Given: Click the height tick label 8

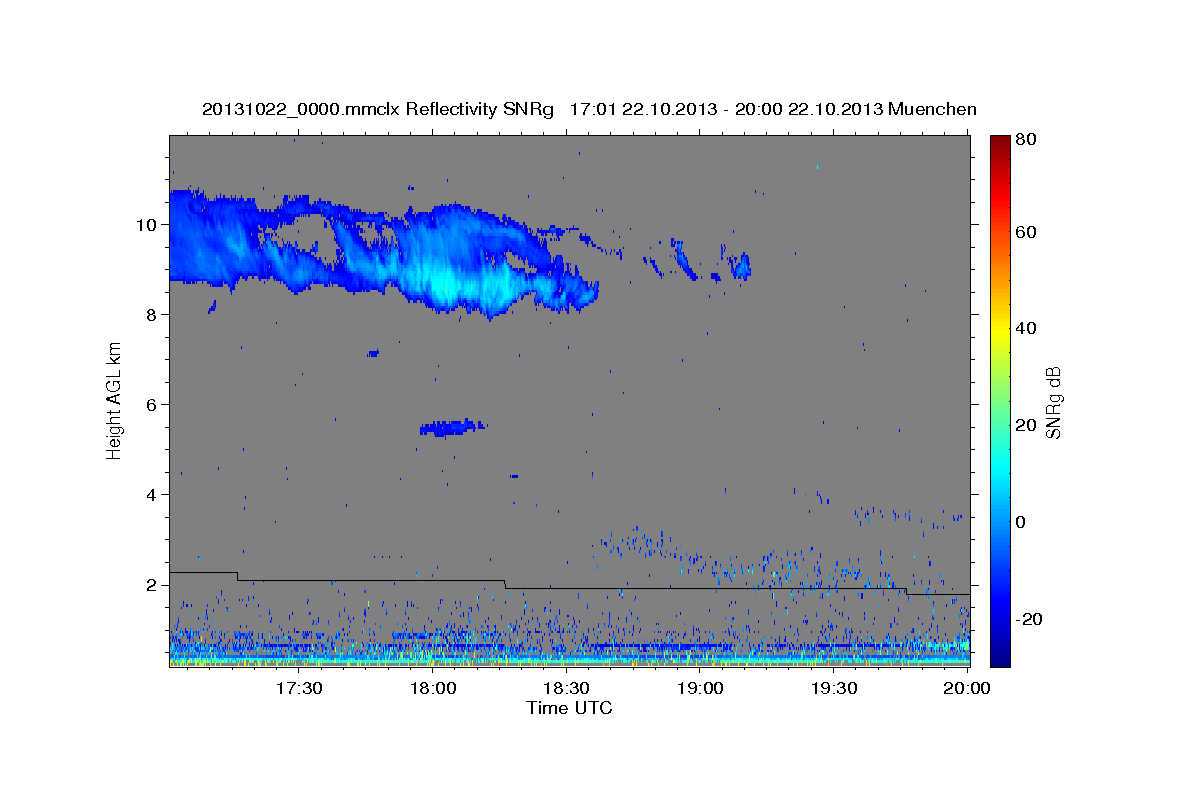Looking at the screenshot, I should [153, 315].
